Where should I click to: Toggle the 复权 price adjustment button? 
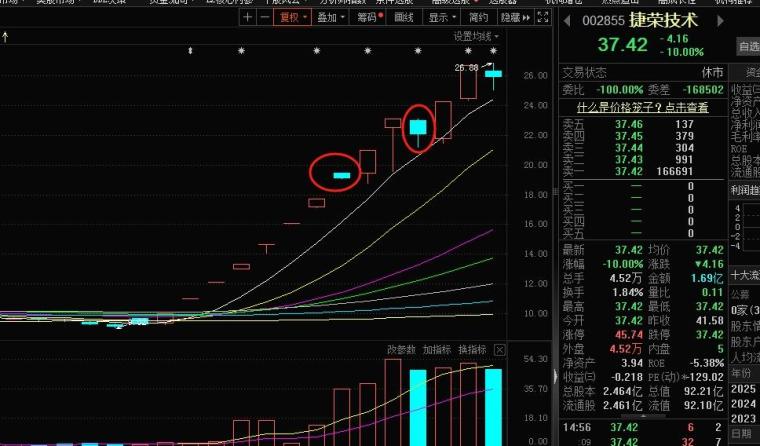[292, 17]
